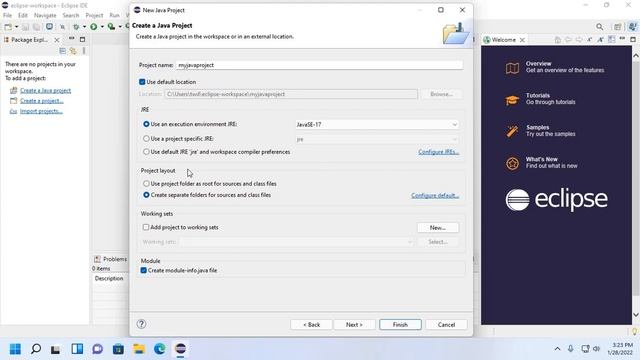
Task: Click Magnify font icon in Welcome view
Action: [600, 40]
